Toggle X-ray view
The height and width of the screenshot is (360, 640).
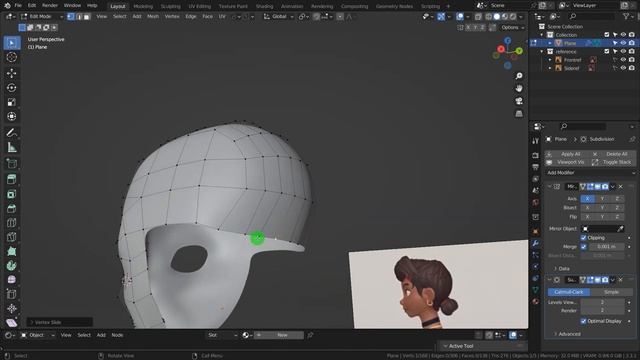tap(478, 17)
